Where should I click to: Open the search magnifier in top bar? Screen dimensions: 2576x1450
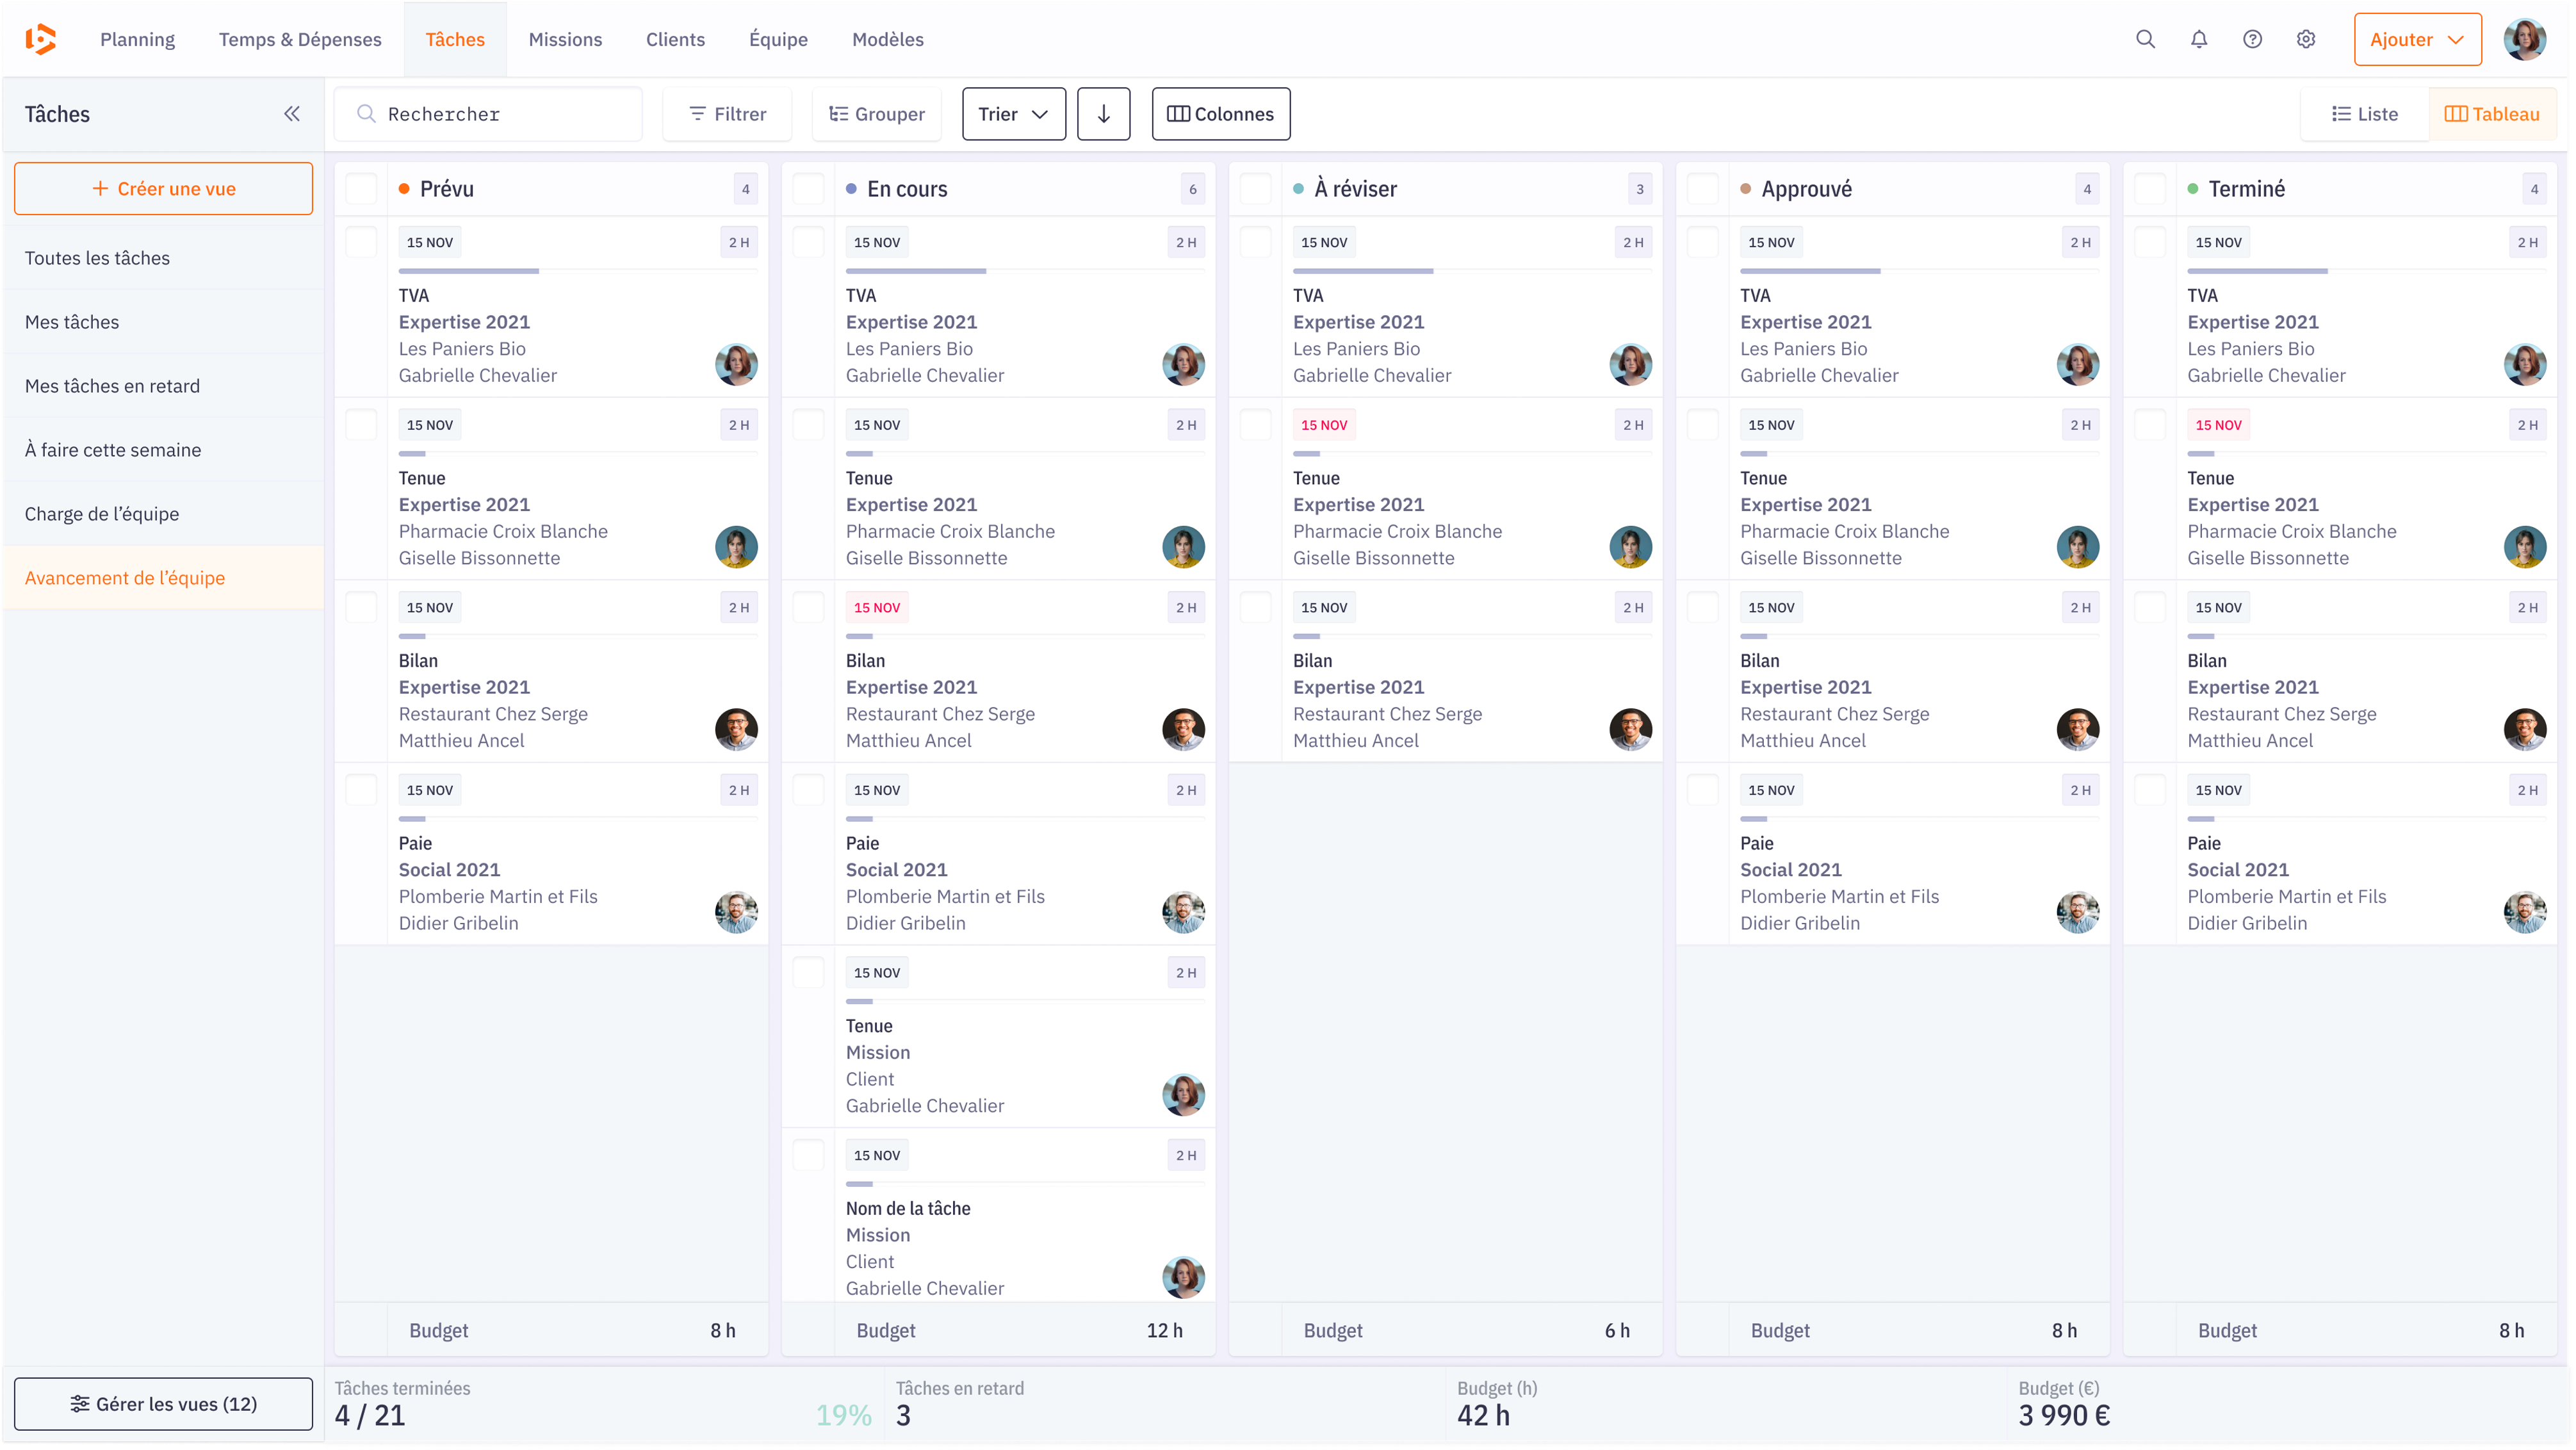pyautogui.click(x=2145, y=39)
